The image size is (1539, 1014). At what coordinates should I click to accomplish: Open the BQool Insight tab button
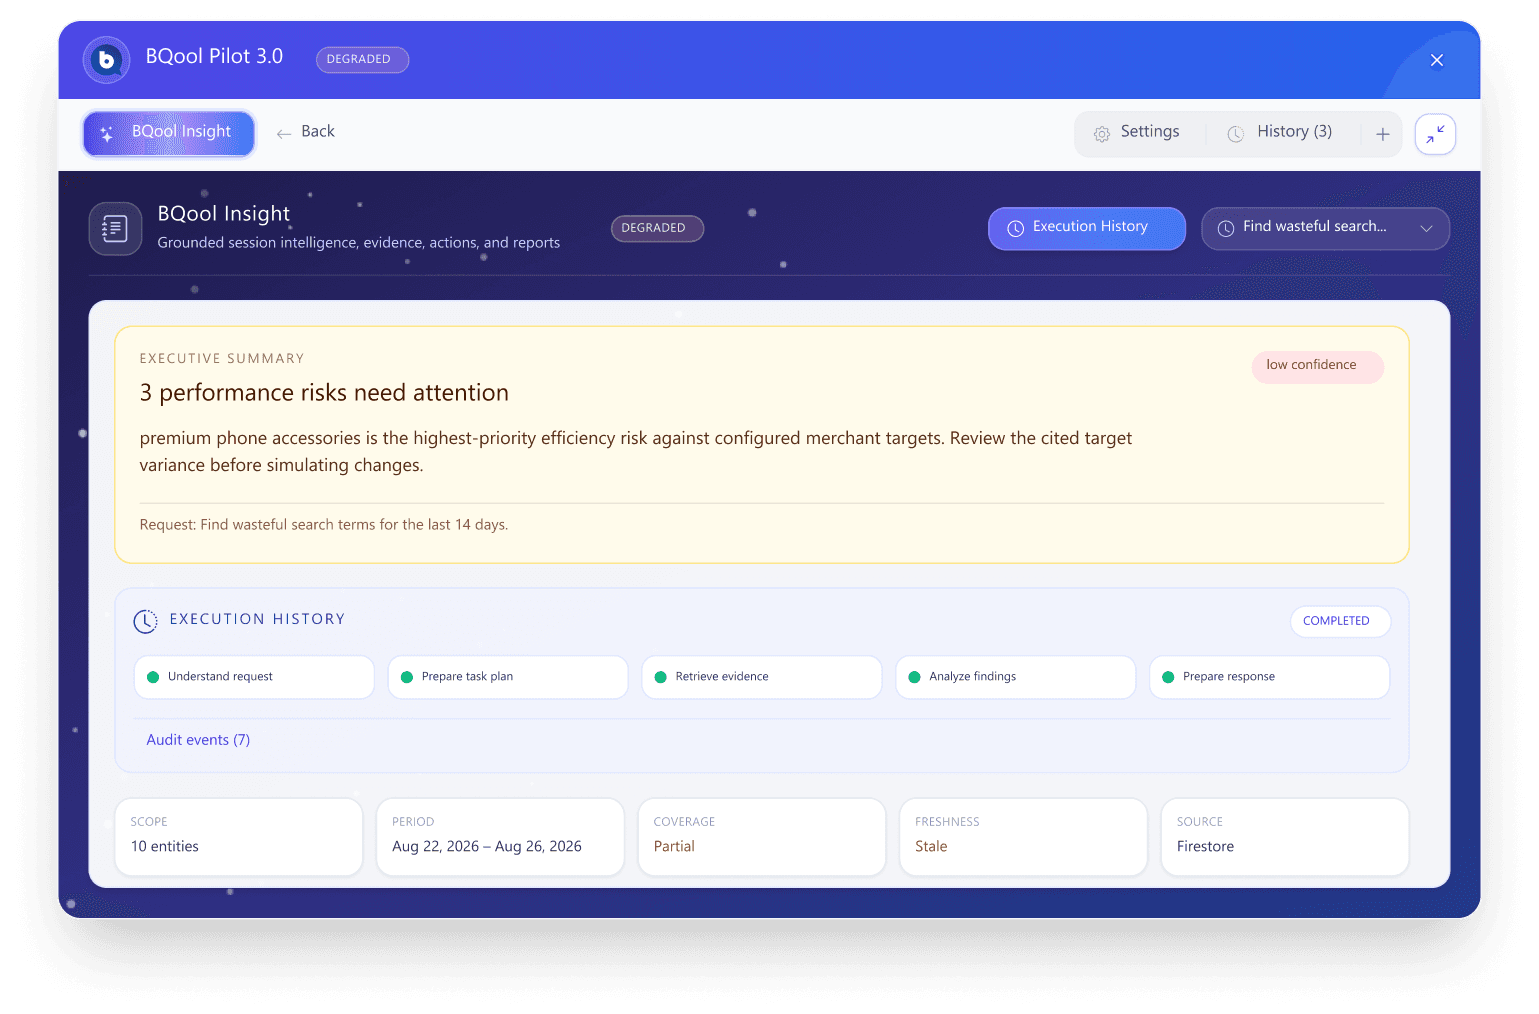169,133
